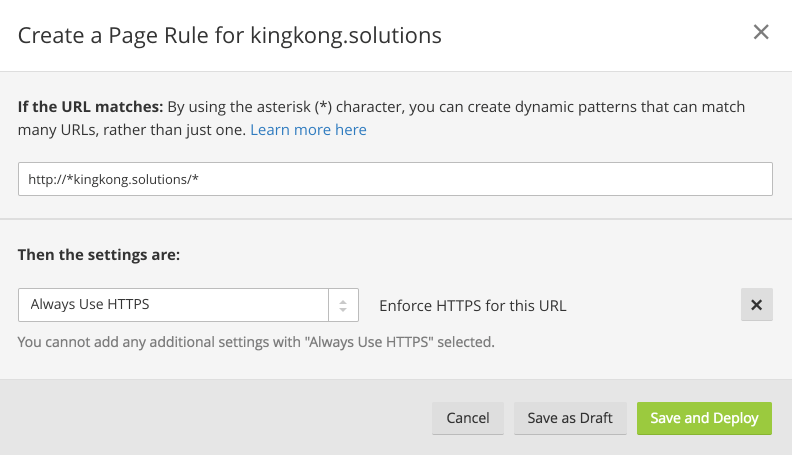Click the up-down arrows on the settings select
792x455 pixels.
tap(343, 305)
